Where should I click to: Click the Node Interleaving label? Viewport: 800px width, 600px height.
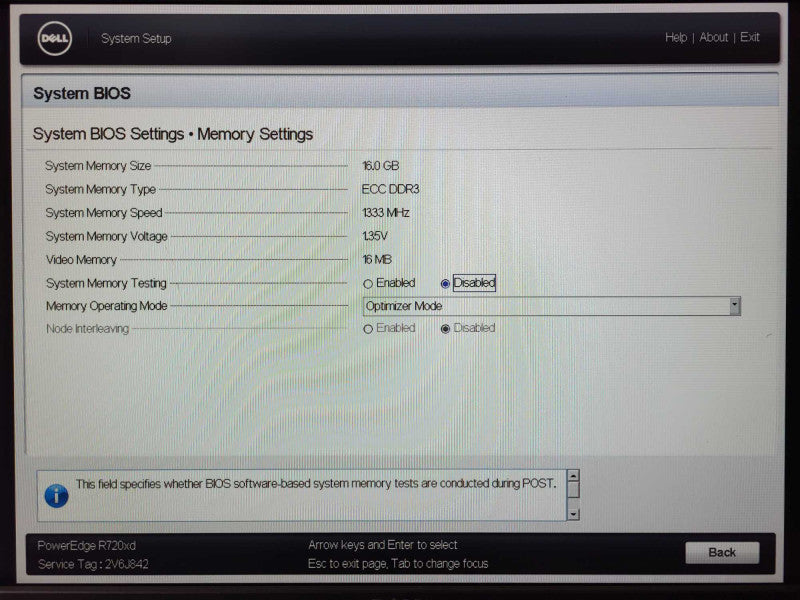point(87,329)
